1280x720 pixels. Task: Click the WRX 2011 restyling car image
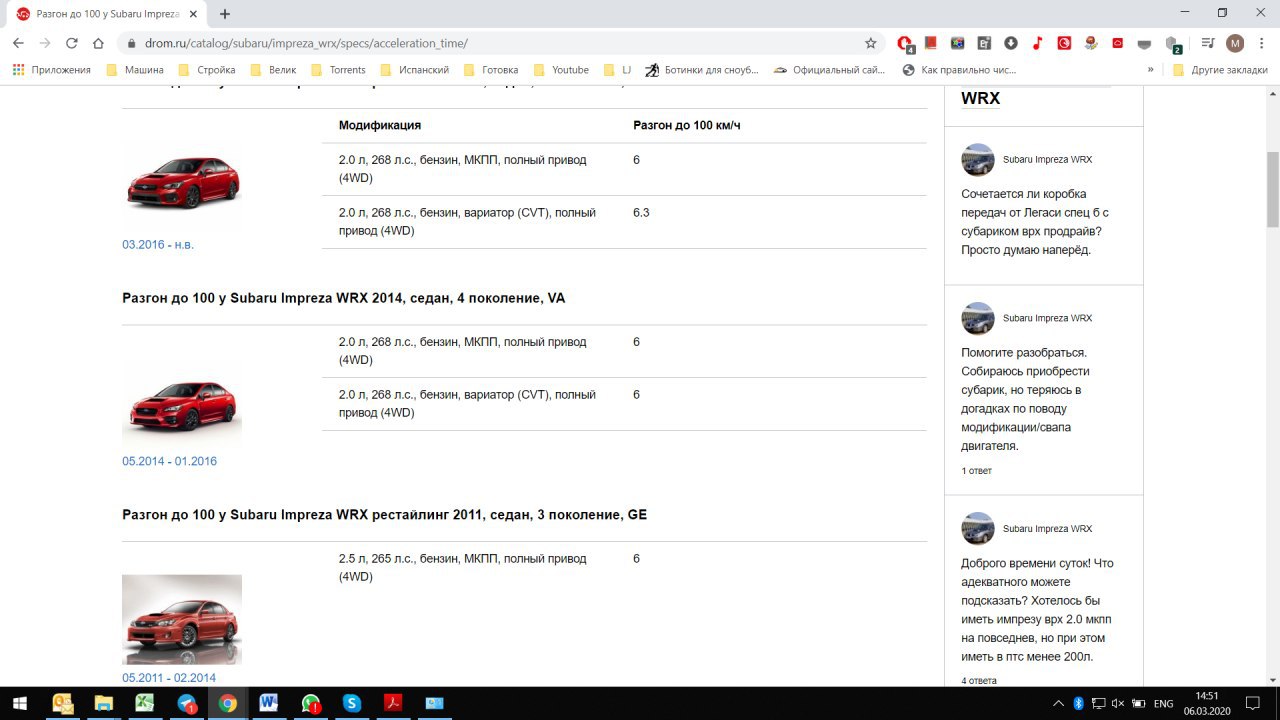[182, 619]
